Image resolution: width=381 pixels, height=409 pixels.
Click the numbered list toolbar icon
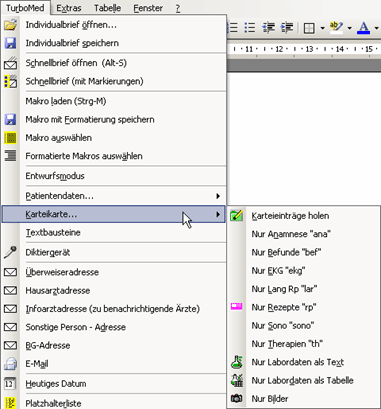(233, 28)
